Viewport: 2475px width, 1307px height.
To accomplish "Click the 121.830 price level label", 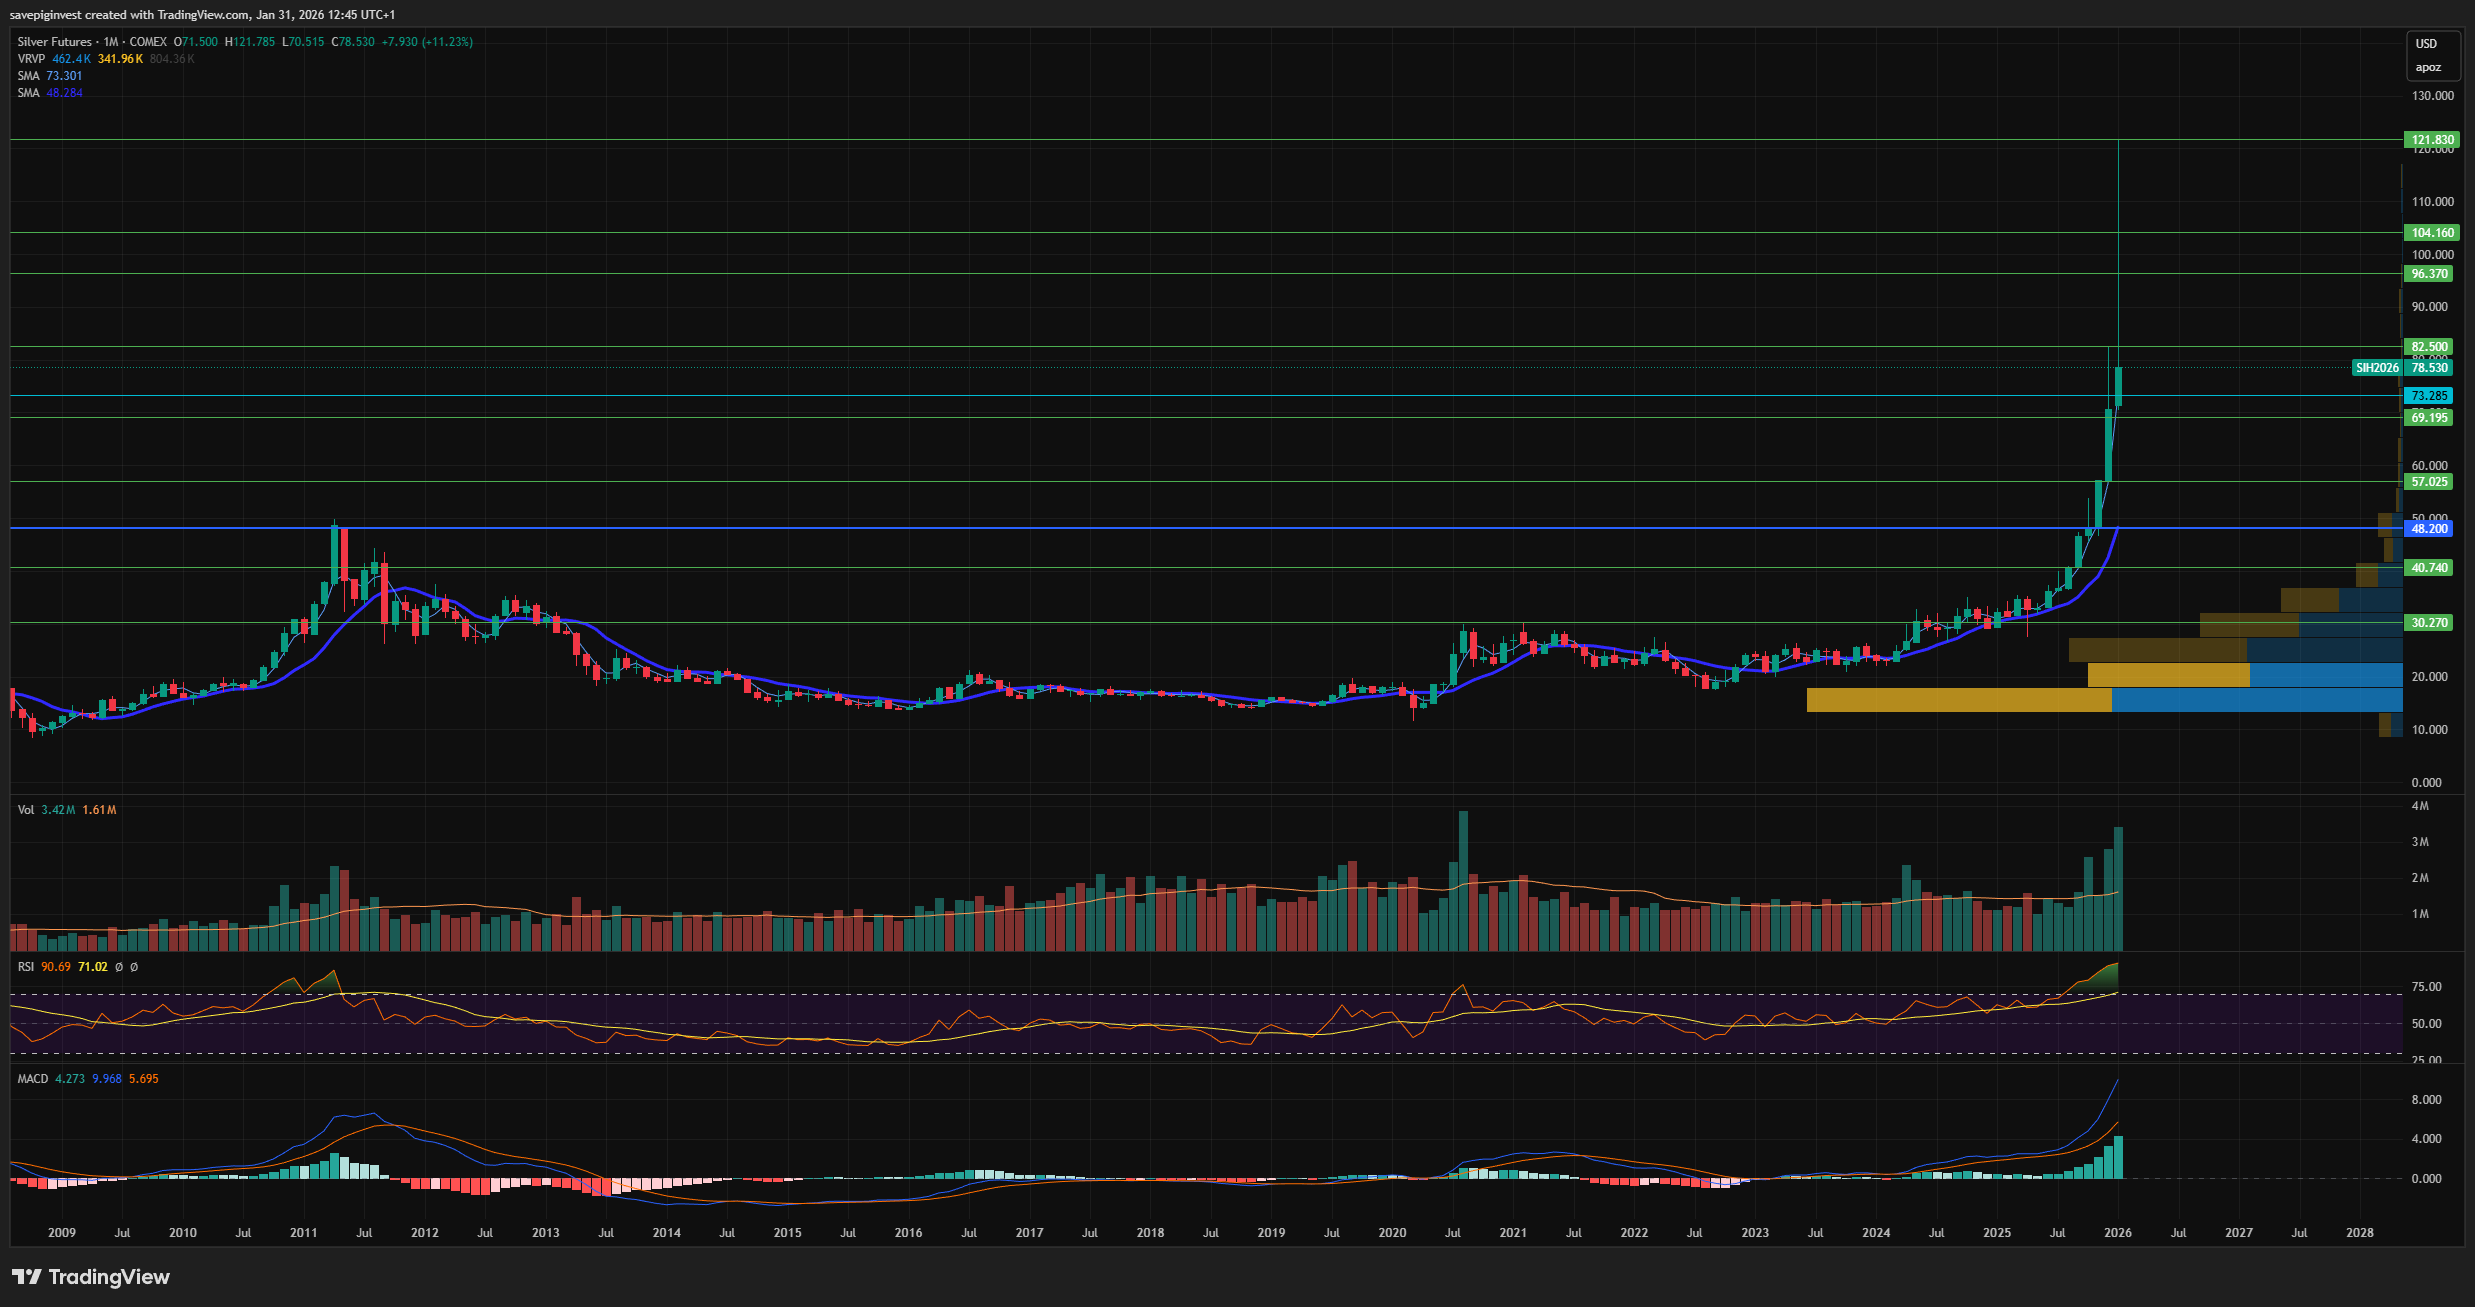I will pyautogui.click(x=2431, y=140).
